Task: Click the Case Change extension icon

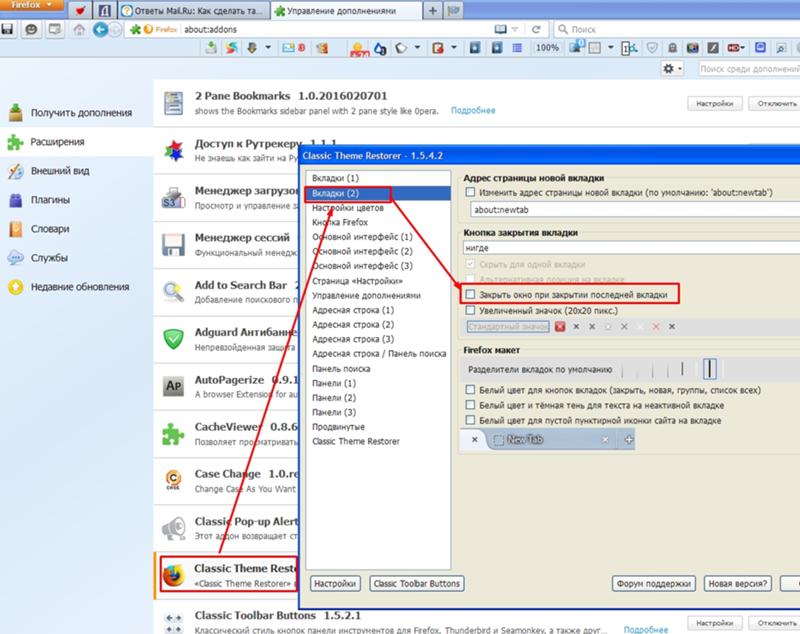Action: click(173, 479)
